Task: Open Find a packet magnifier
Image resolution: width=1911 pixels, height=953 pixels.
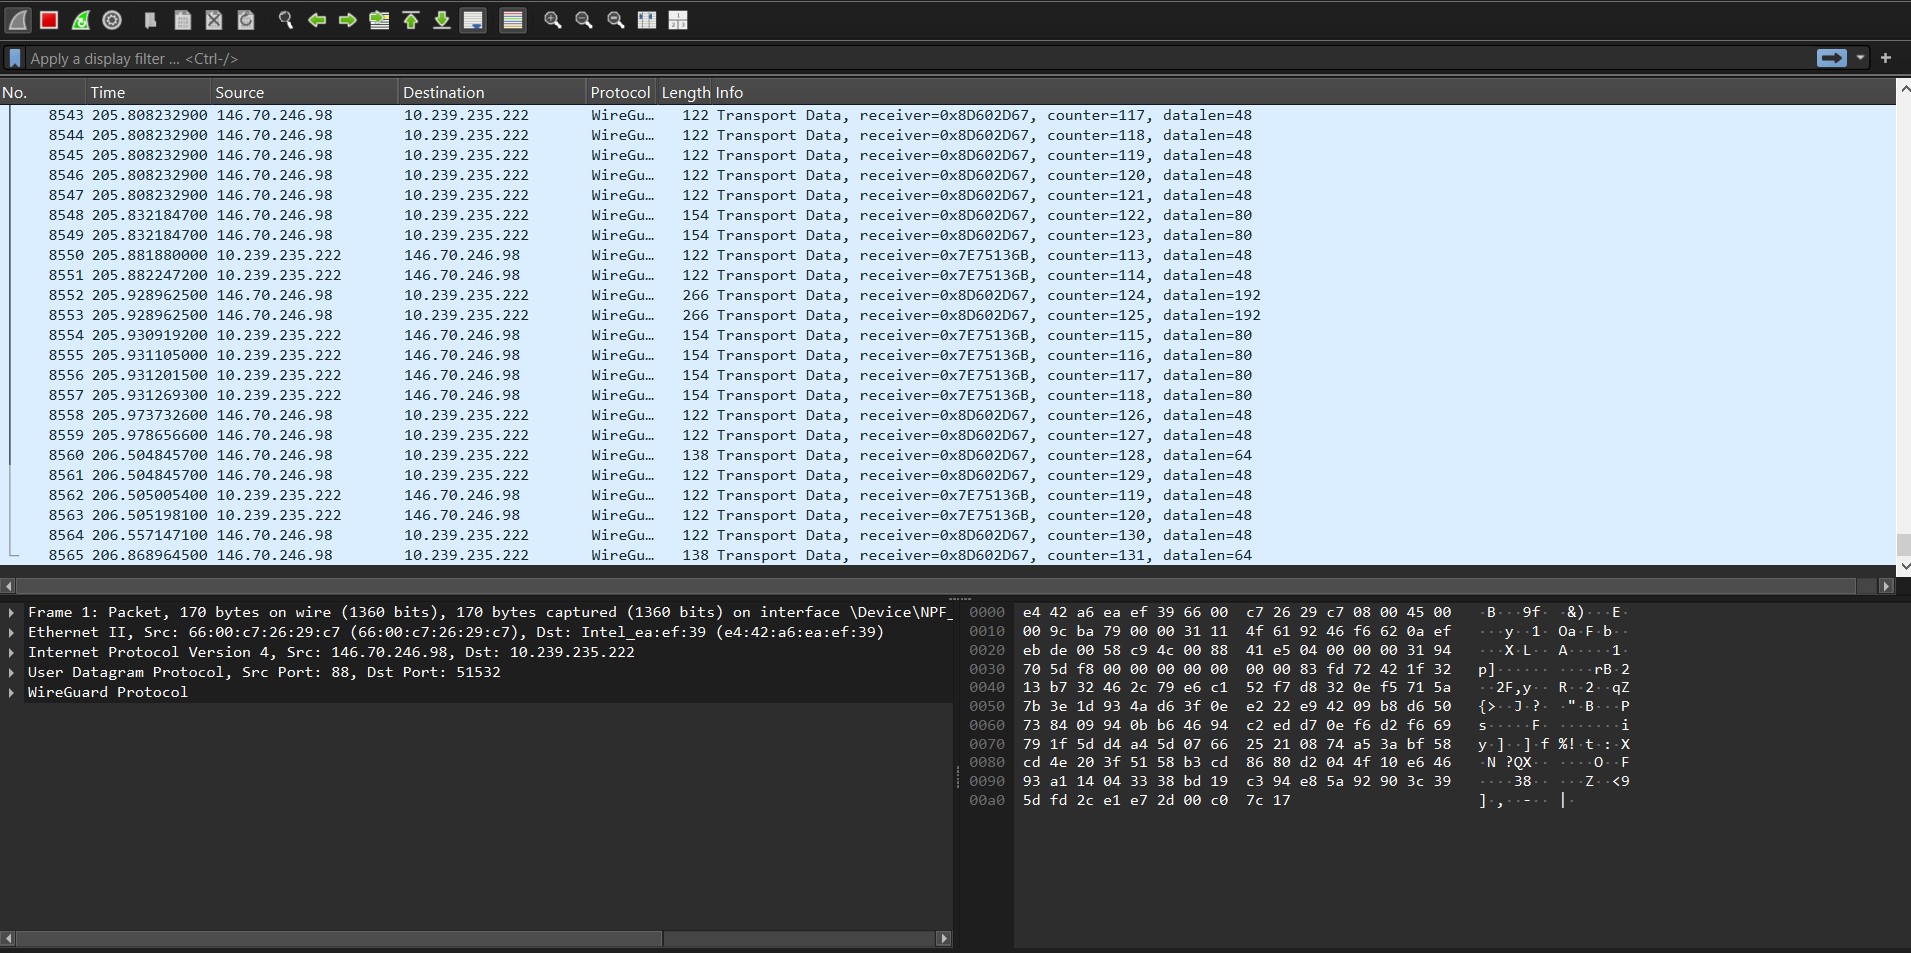Action: point(285,20)
